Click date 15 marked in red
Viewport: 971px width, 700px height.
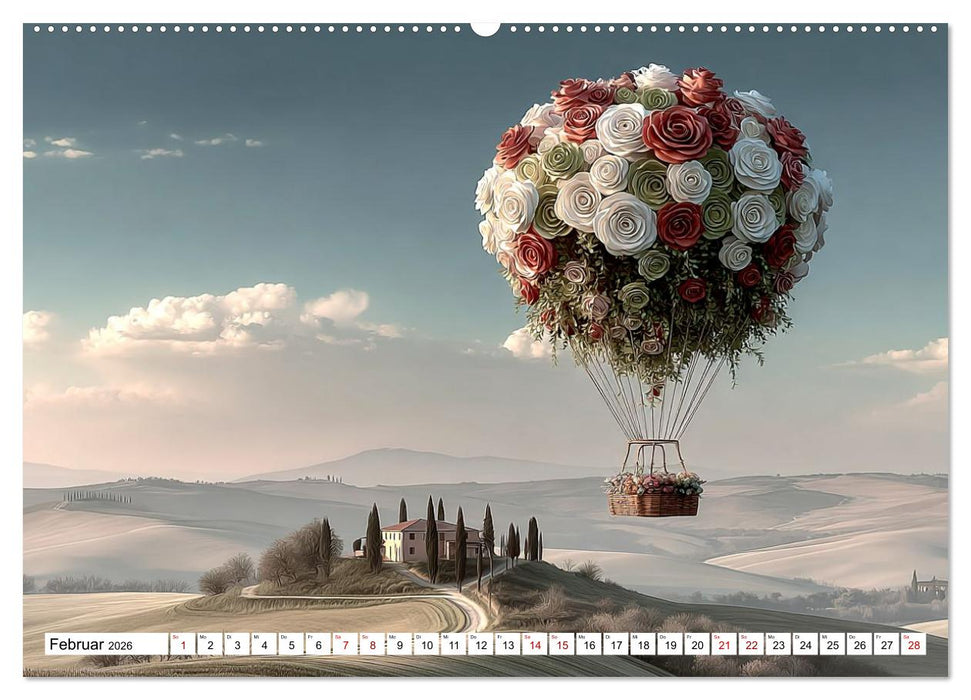tap(564, 646)
